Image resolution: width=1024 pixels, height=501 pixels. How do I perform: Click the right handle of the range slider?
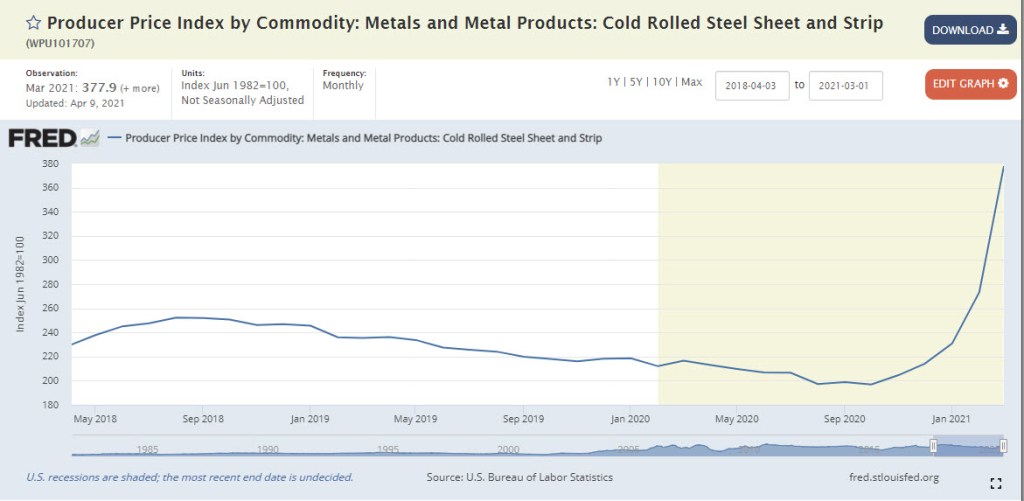[1001, 447]
